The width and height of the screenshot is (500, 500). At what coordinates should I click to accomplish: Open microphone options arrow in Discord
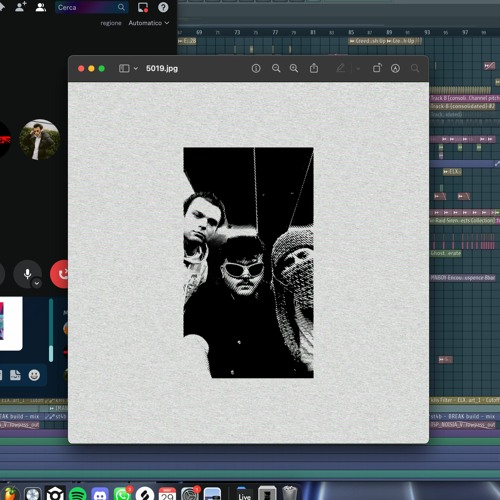(x=37, y=283)
